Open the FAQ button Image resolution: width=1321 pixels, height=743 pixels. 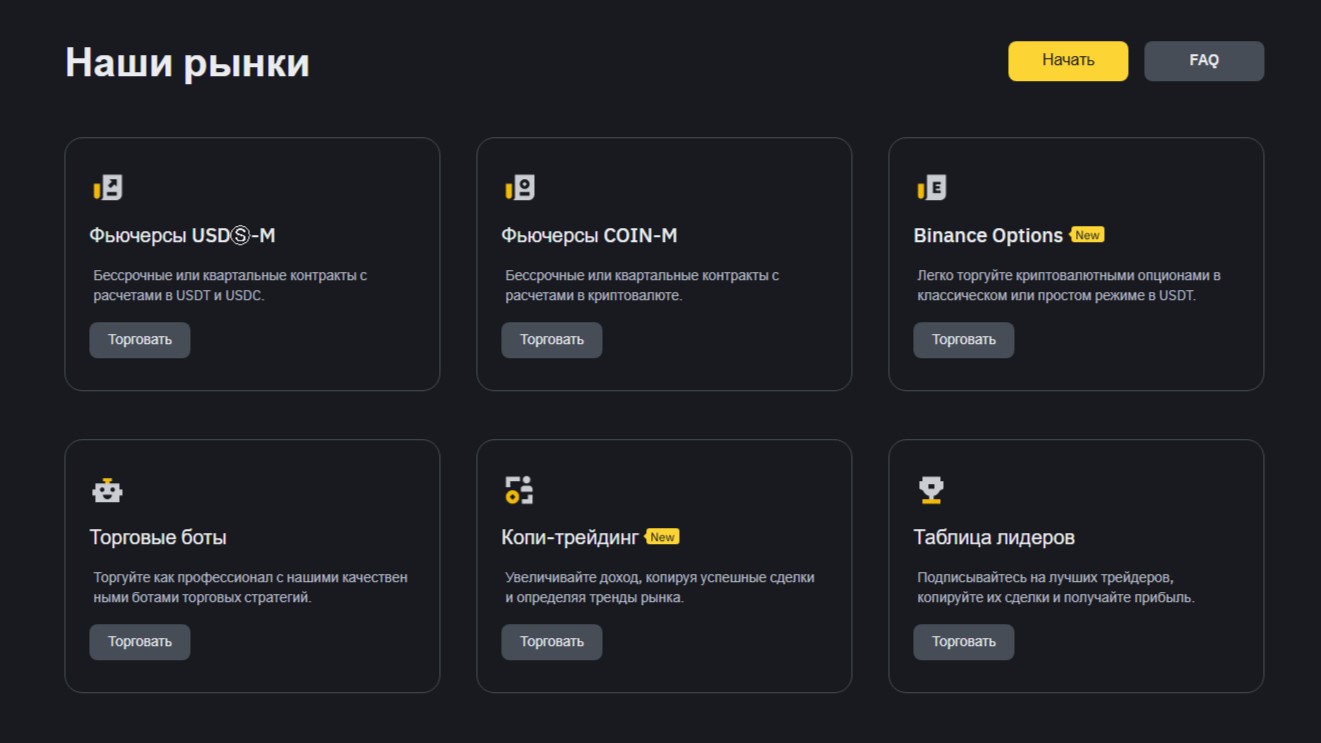1204,61
